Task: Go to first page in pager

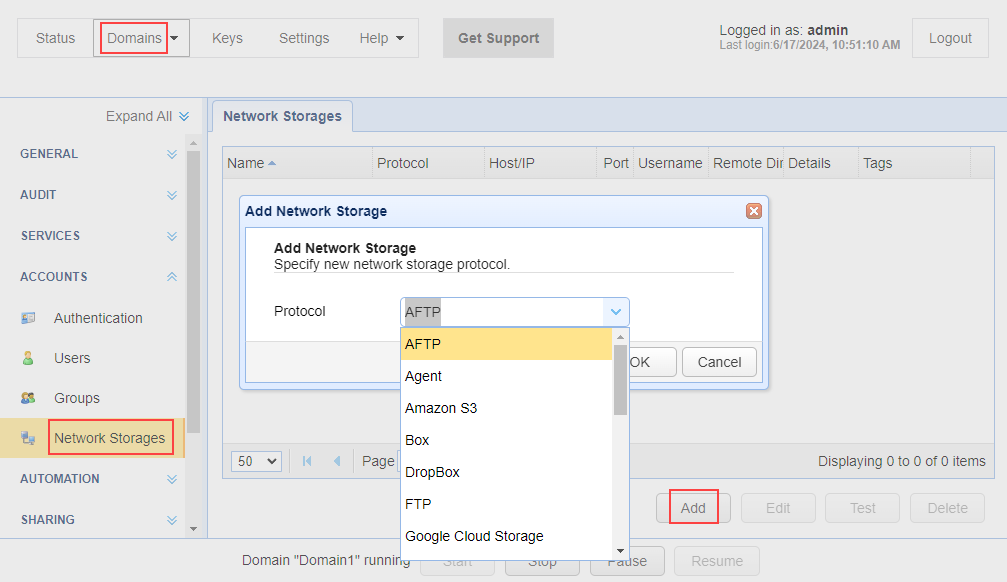Action: coord(307,461)
